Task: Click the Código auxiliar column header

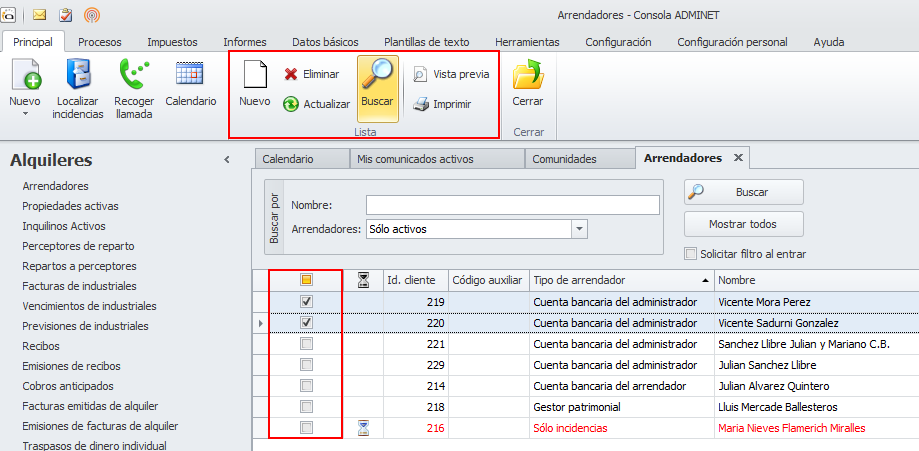Action: click(x=489, y=280)
